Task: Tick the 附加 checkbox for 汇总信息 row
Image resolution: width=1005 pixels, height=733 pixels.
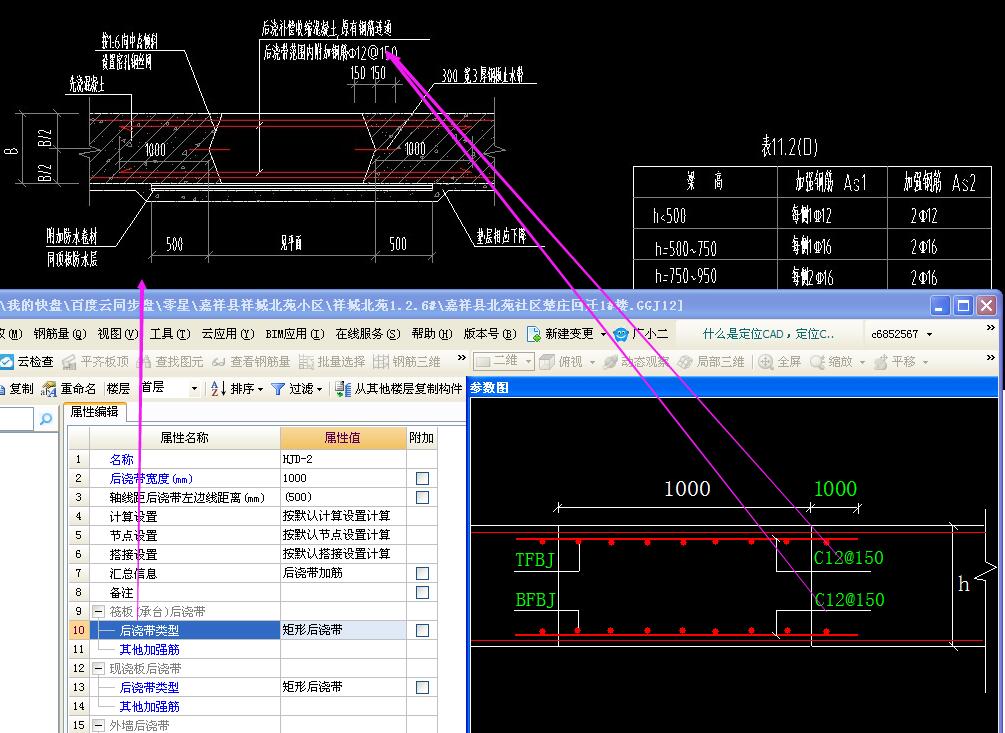Action: pos(422,573)
